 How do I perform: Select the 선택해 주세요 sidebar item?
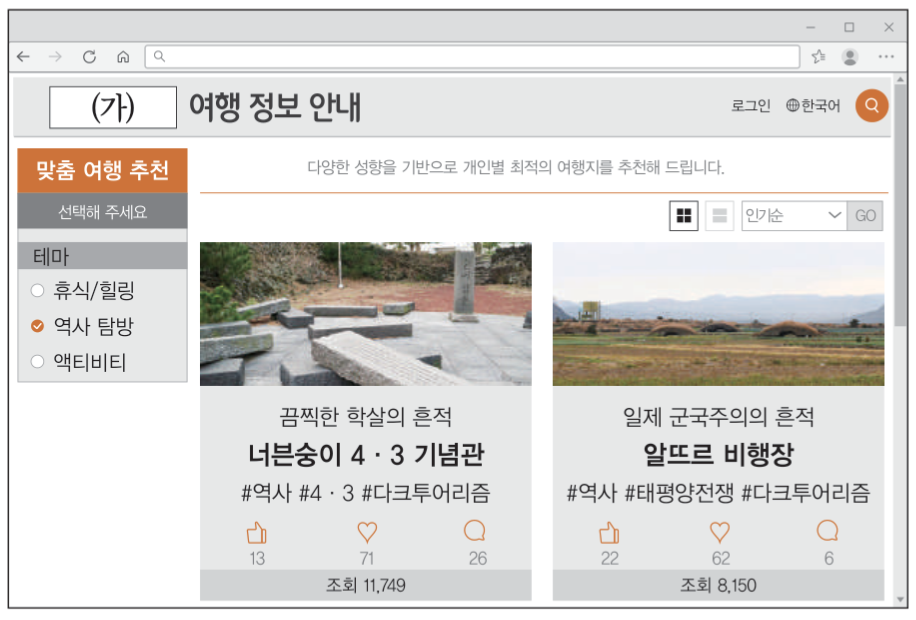(x=103, y=212)
